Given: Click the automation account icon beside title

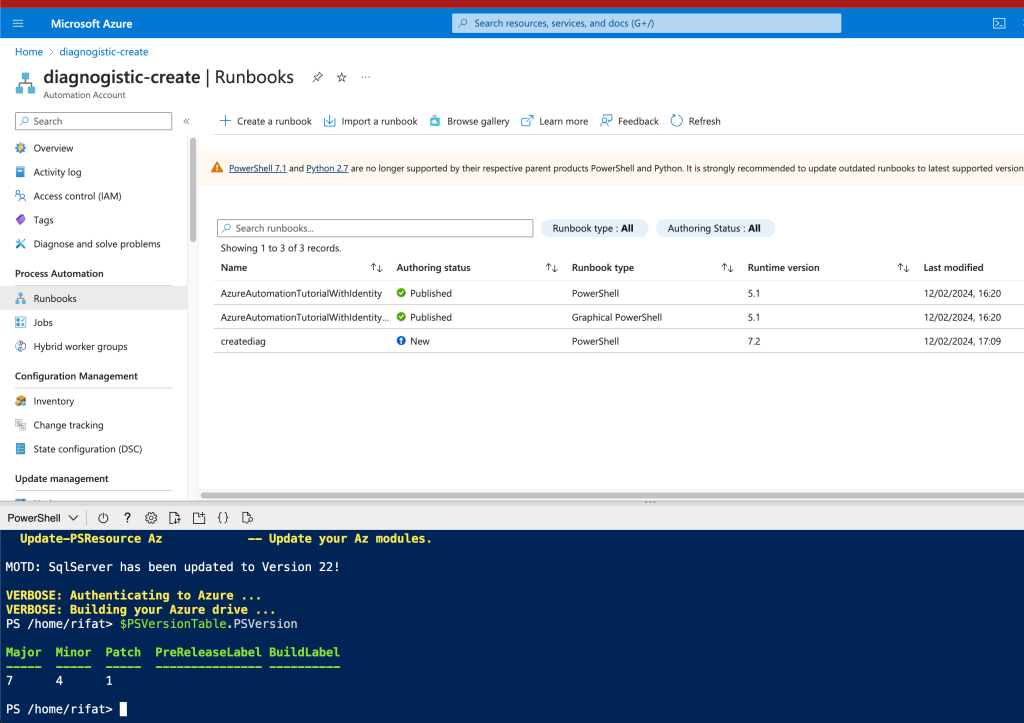Looking at the screenshot, I should coord(25,84).
